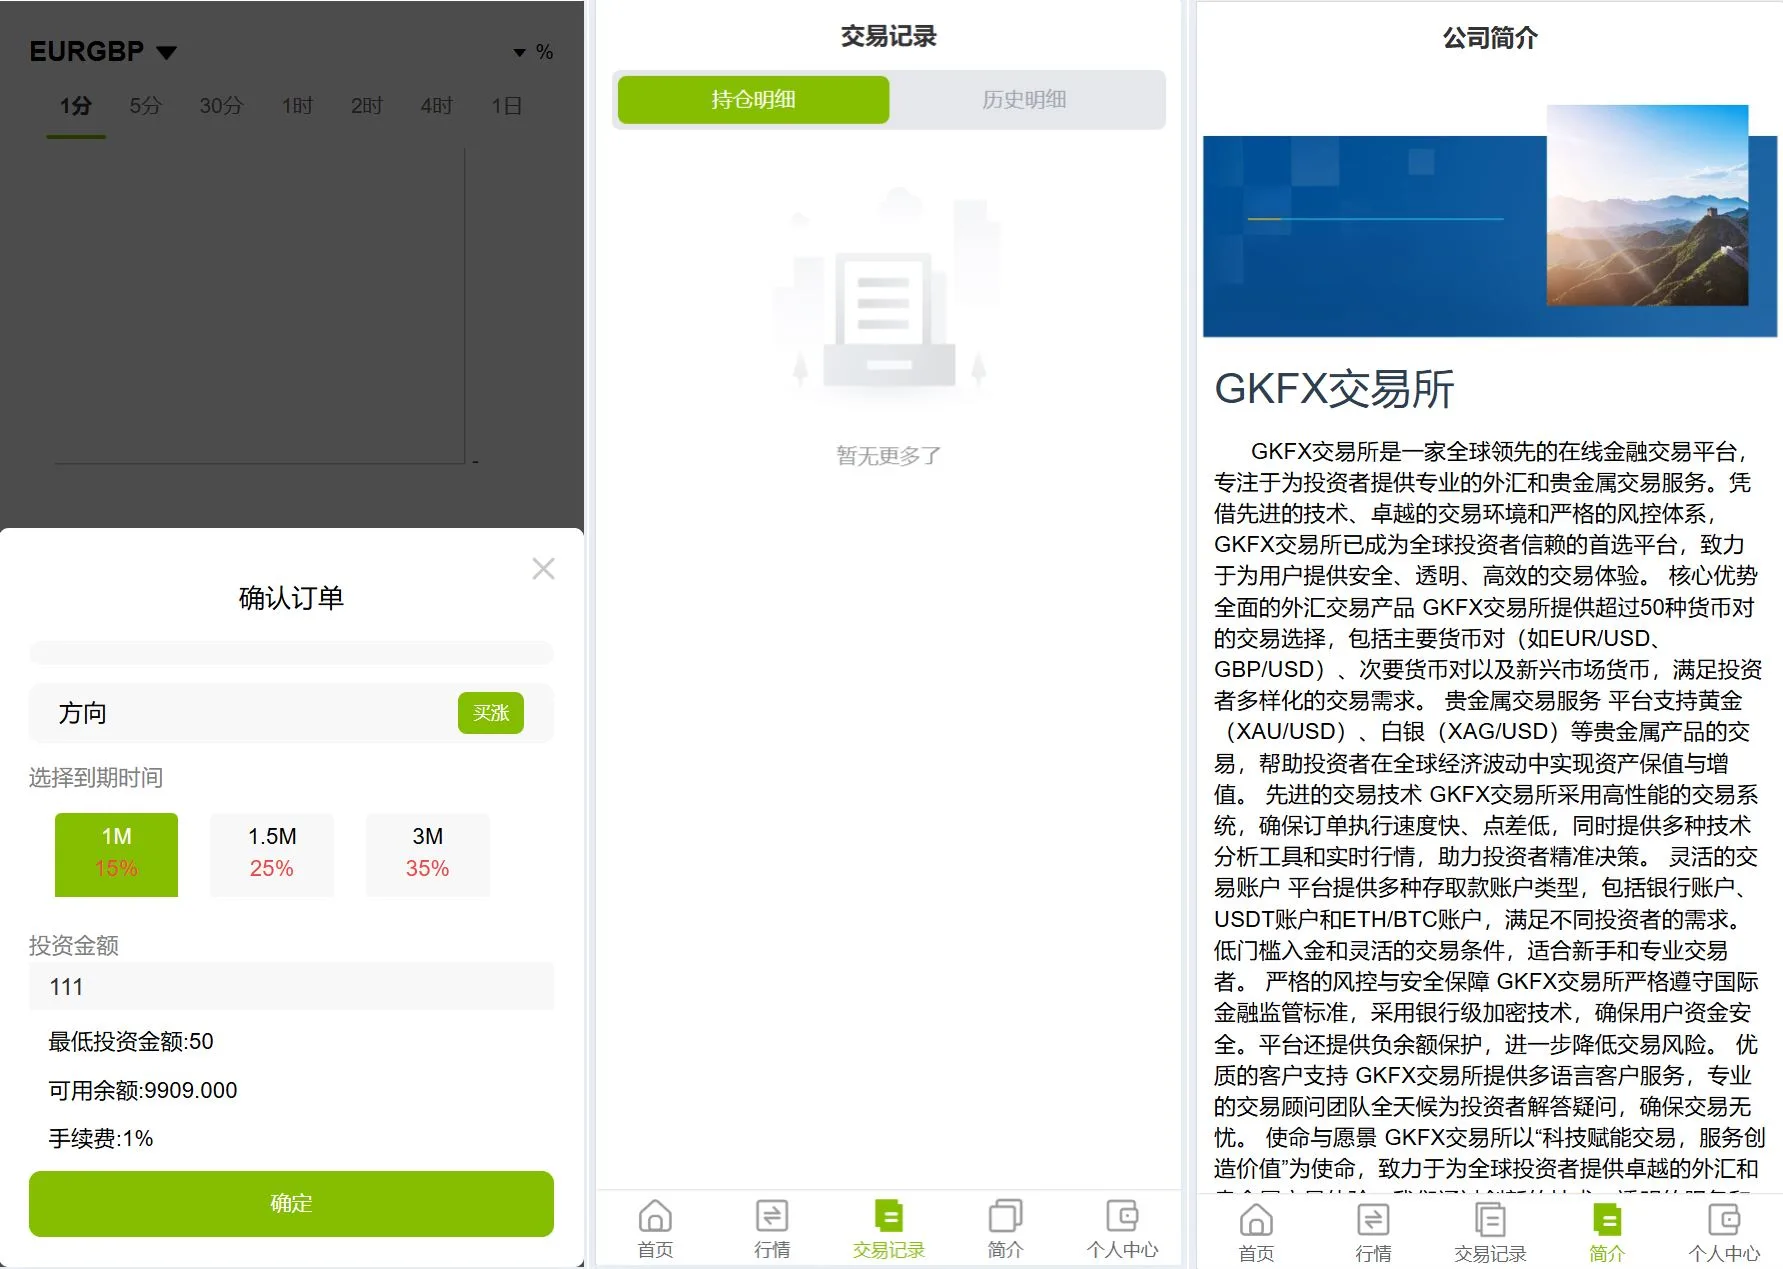Toggle the 买涨 direction selector

(x=490, y=713)
